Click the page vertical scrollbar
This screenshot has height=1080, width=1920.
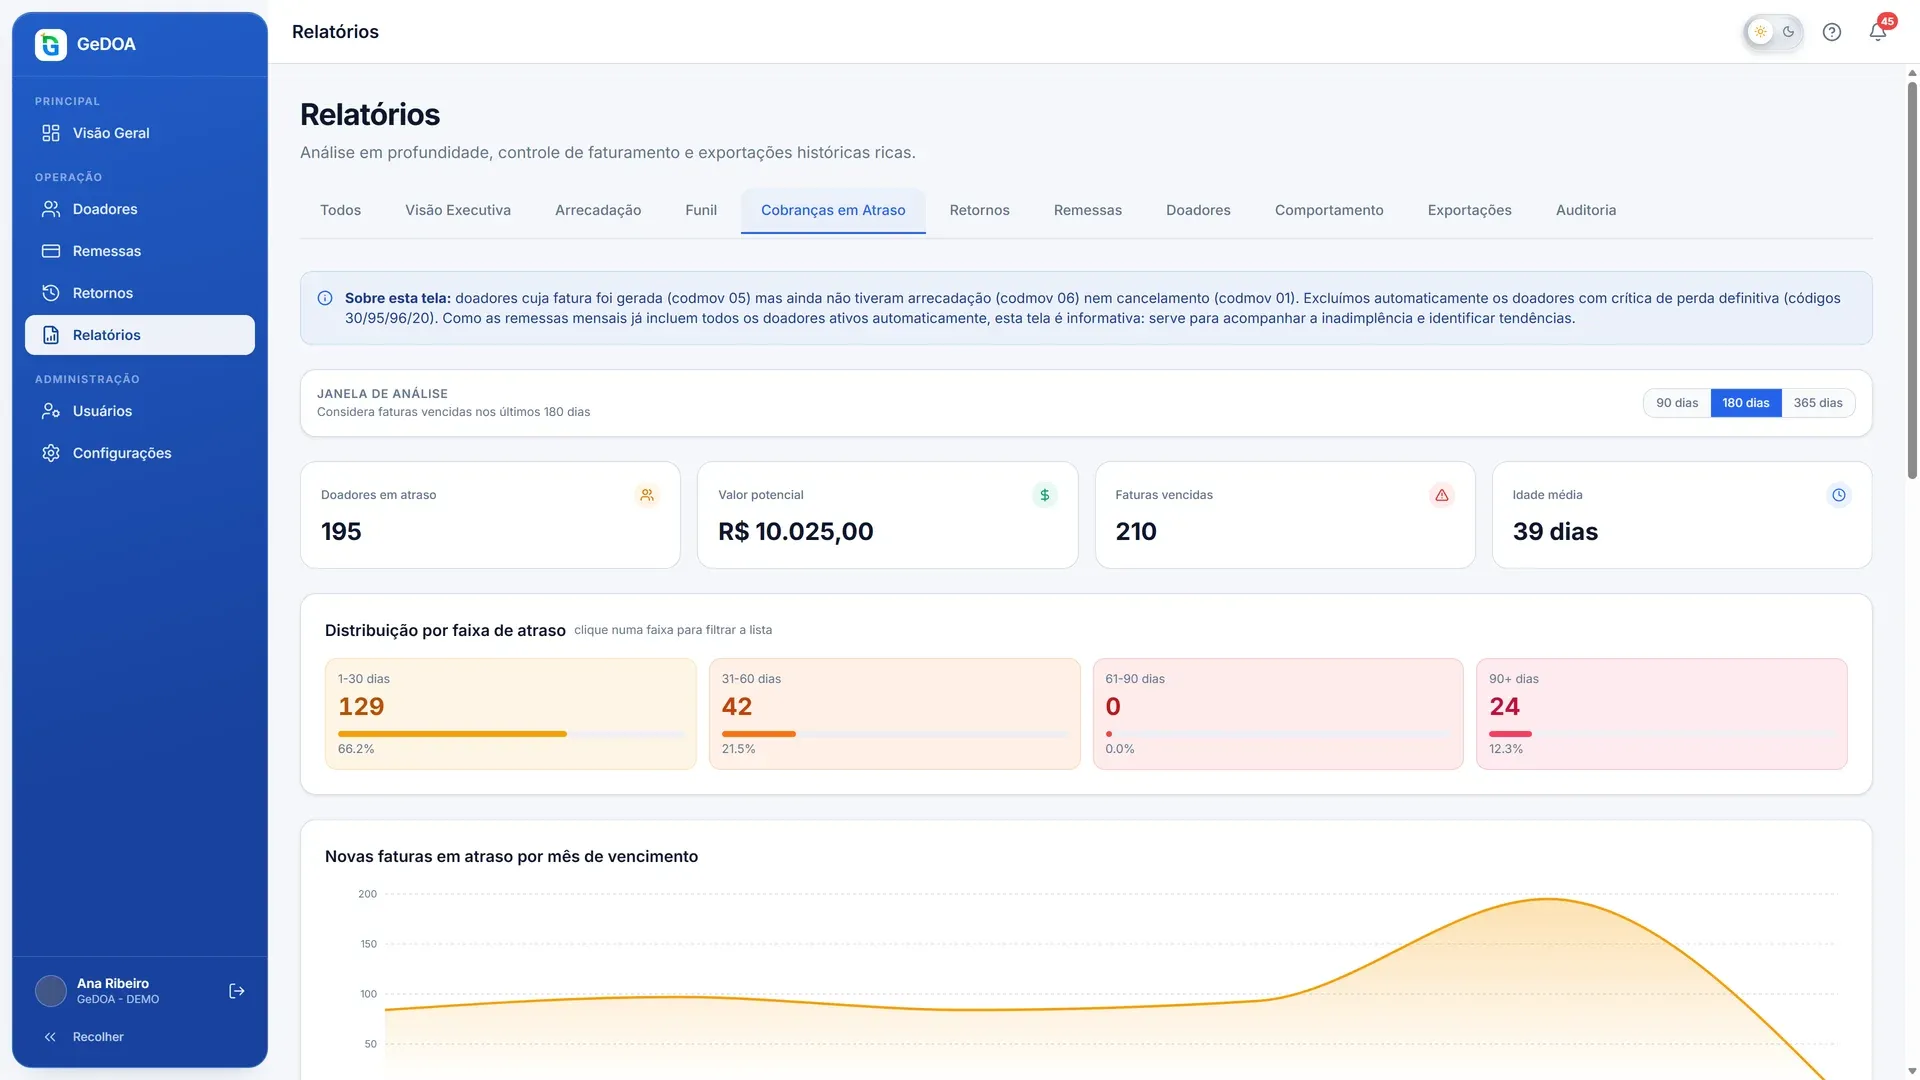point(1912,280)
